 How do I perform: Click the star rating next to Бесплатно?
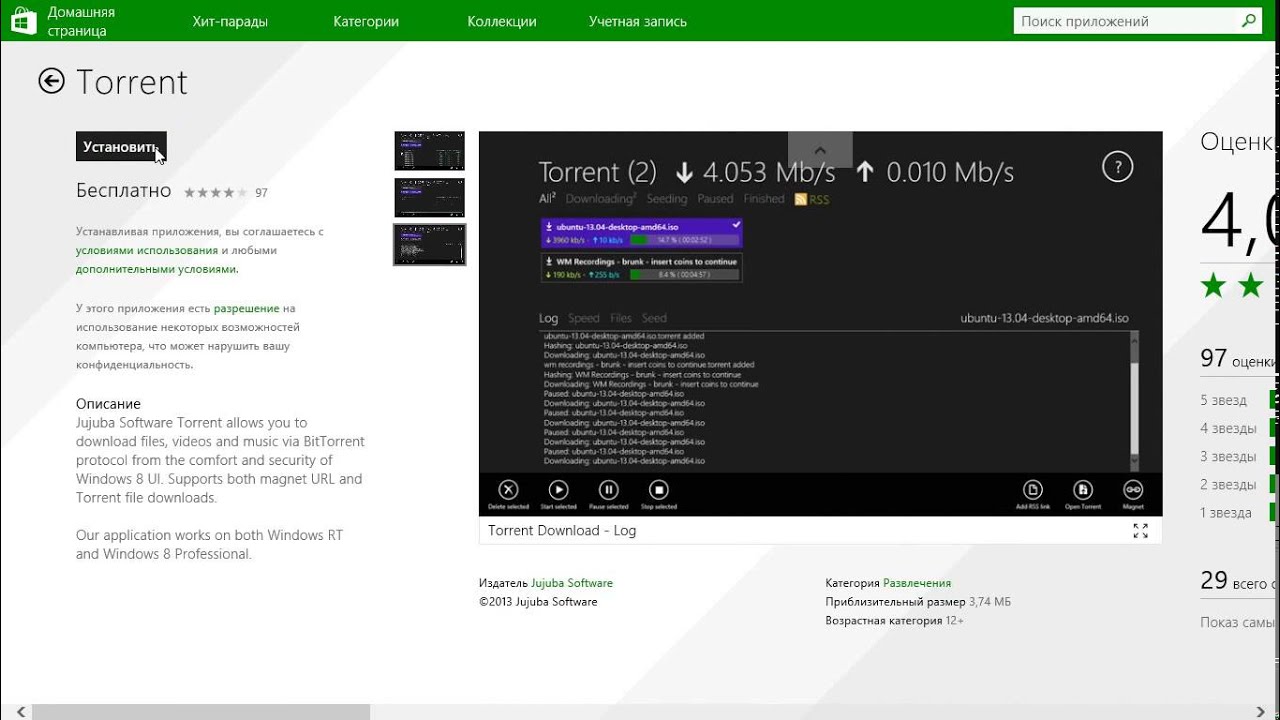tap(215, 192)
